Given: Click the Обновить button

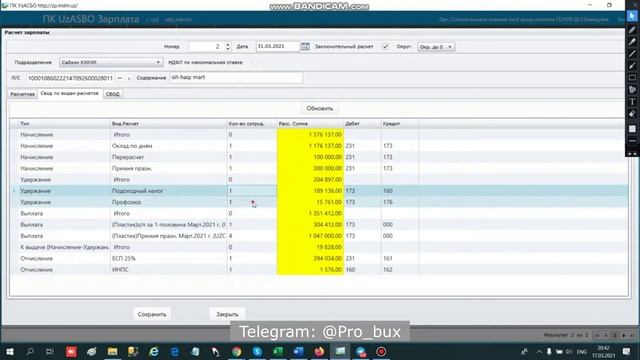Looking at the screenshot, I should pos(320,109).
